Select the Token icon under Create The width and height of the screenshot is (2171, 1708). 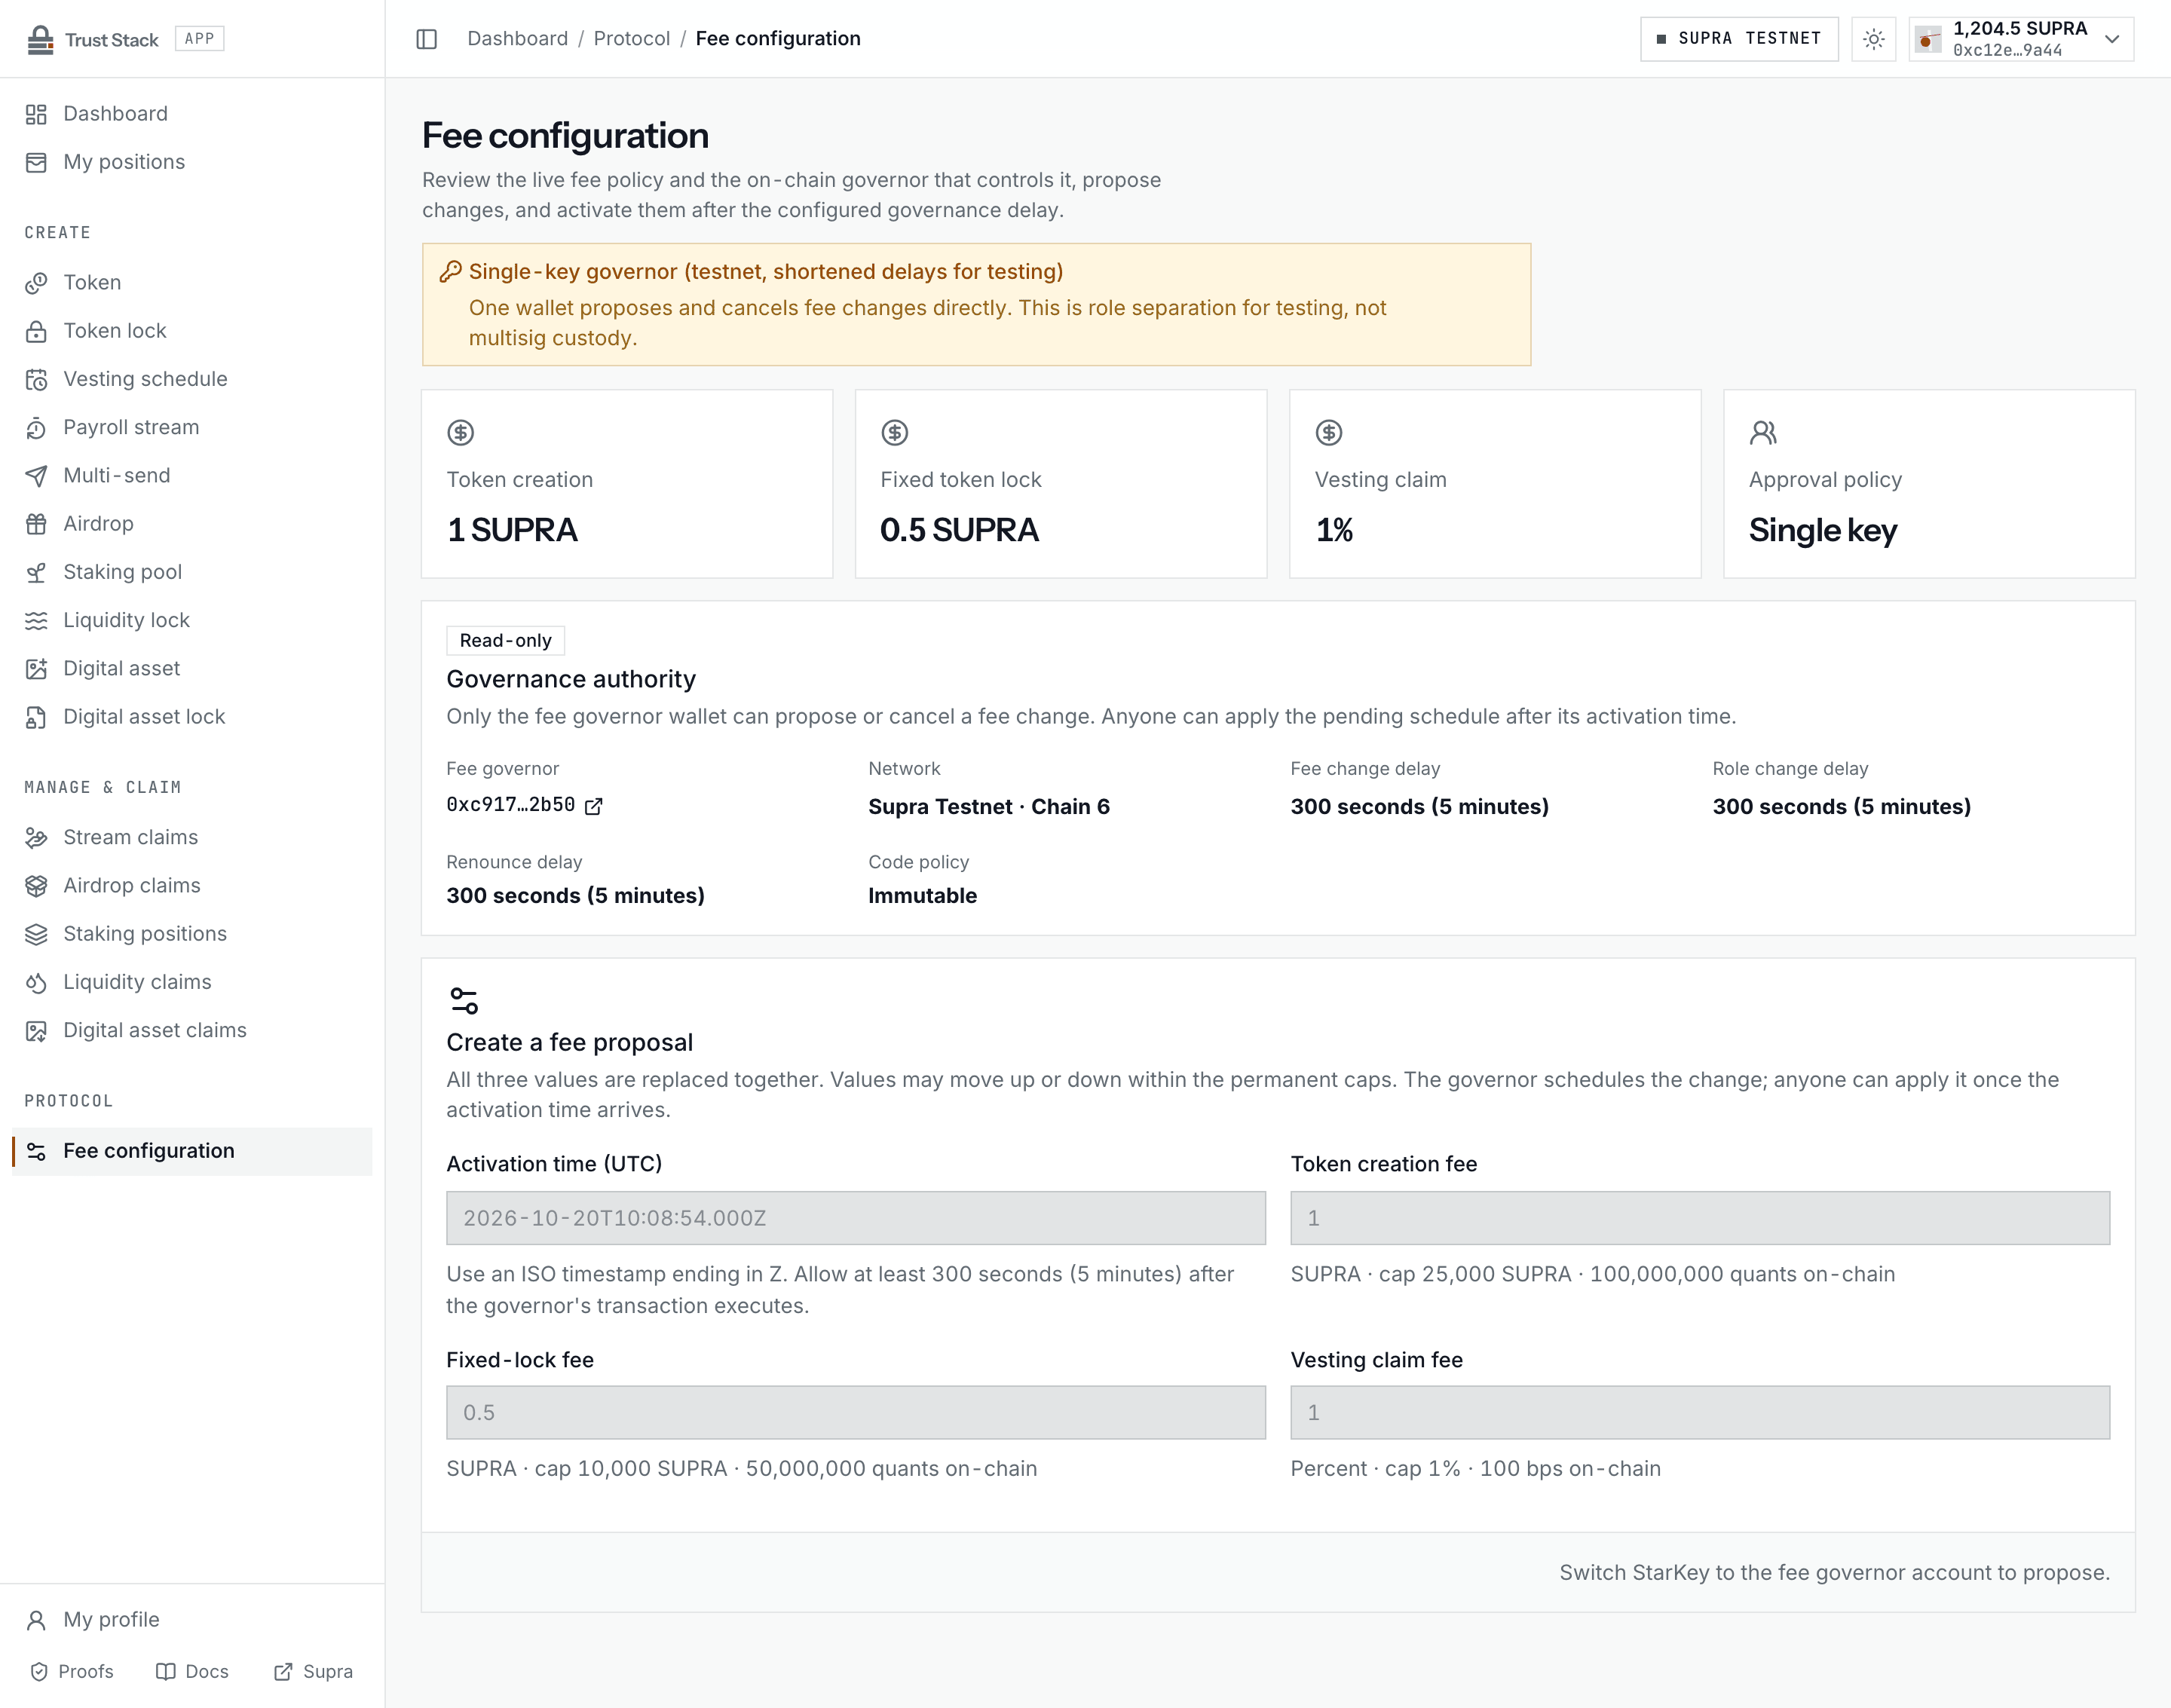tap(36, 283)
